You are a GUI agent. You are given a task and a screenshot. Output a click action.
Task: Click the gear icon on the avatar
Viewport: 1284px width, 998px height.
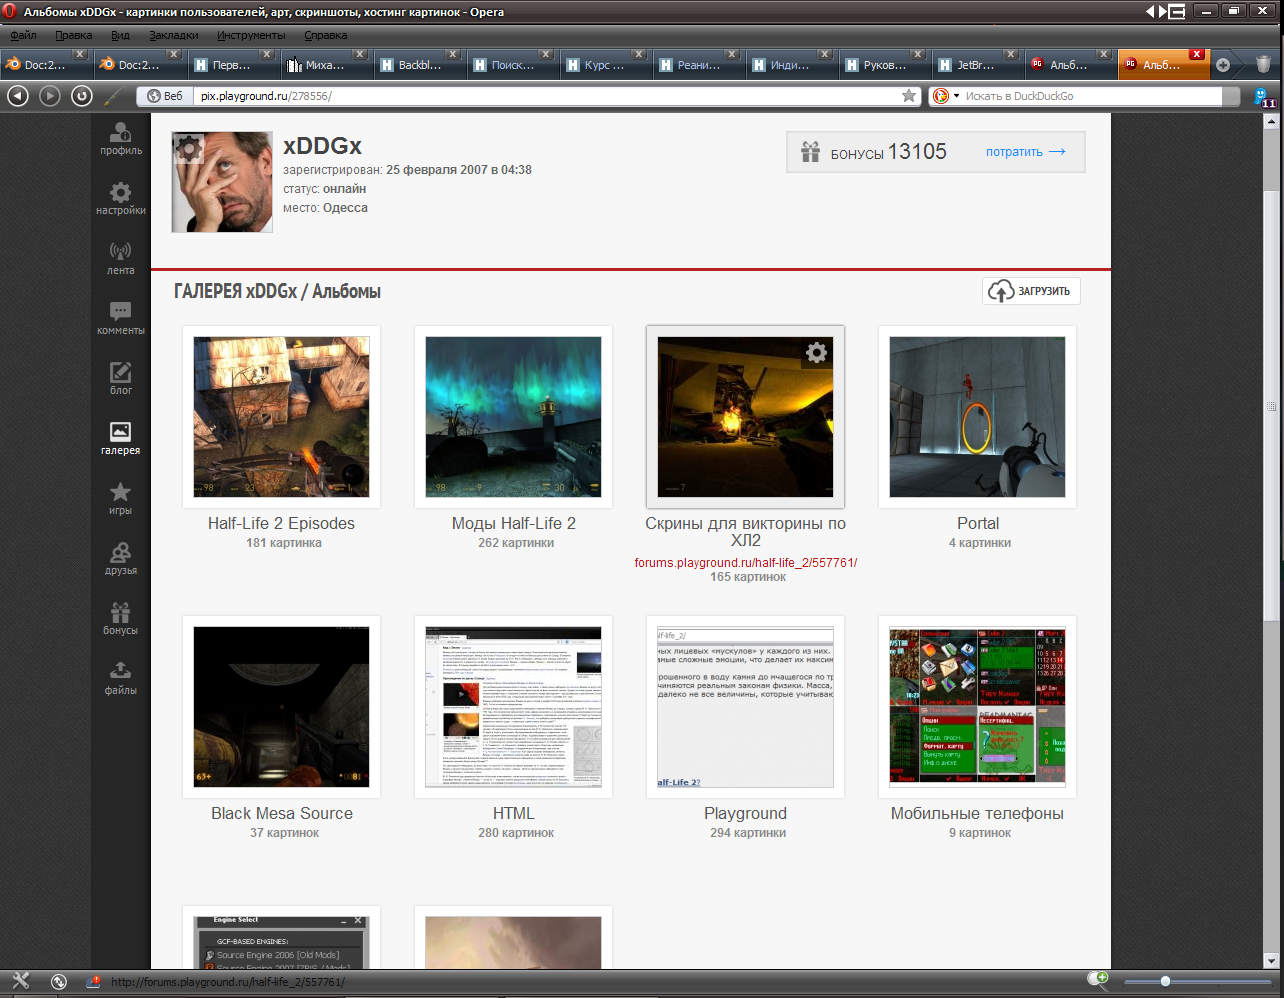tap(189, 149)
